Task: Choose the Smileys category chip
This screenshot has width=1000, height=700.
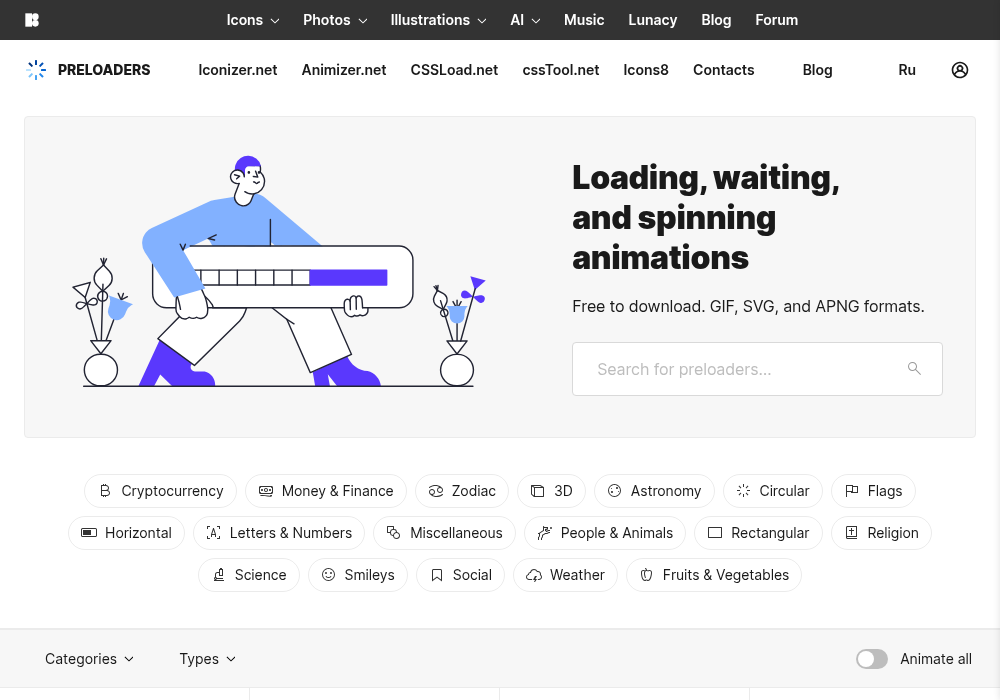Action: coord(358,575)
